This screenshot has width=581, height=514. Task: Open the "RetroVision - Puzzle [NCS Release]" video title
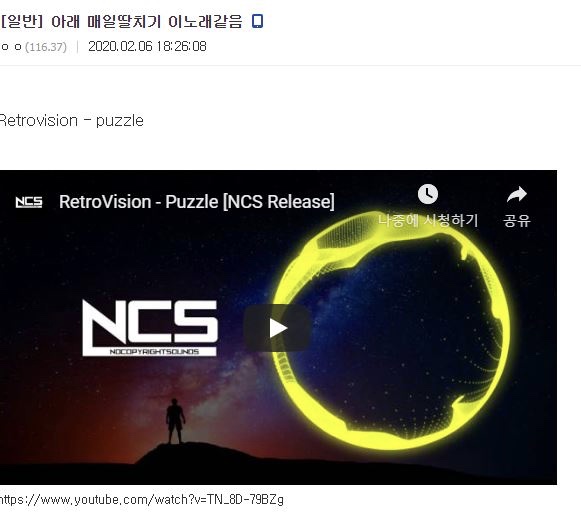point(197,202)
